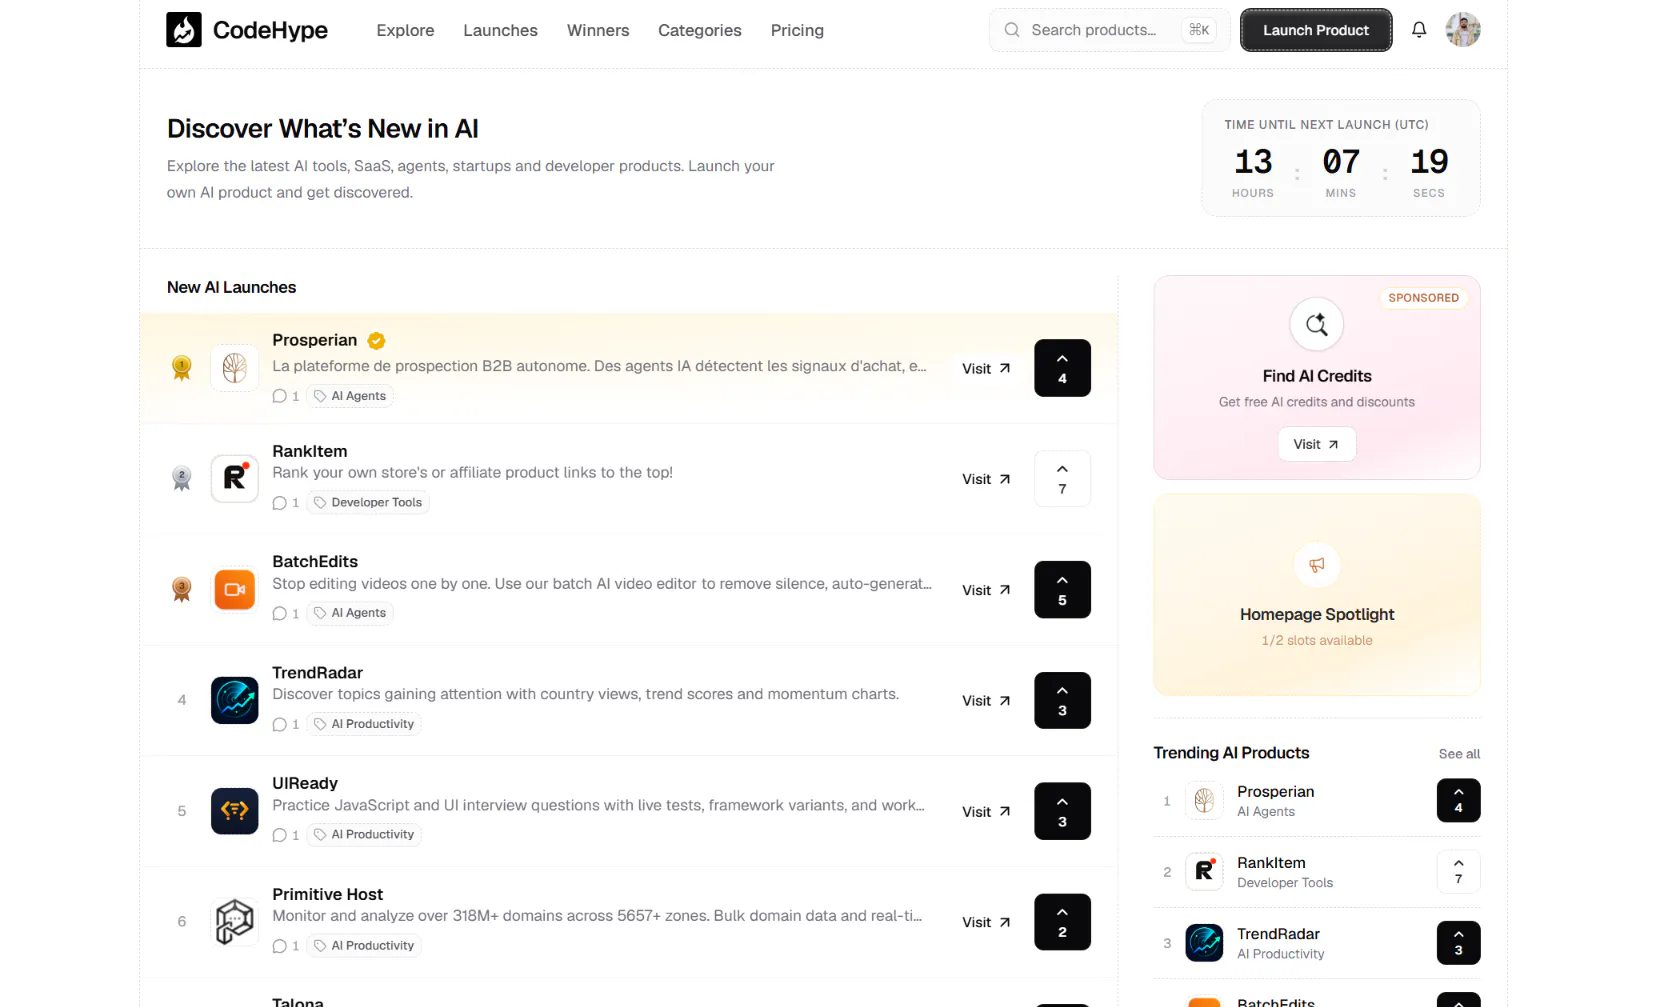This screenshot has height=1007, width=1656.
Task: Click the bronze medal icon beside BatchEdits
Action: coord(182,590)
